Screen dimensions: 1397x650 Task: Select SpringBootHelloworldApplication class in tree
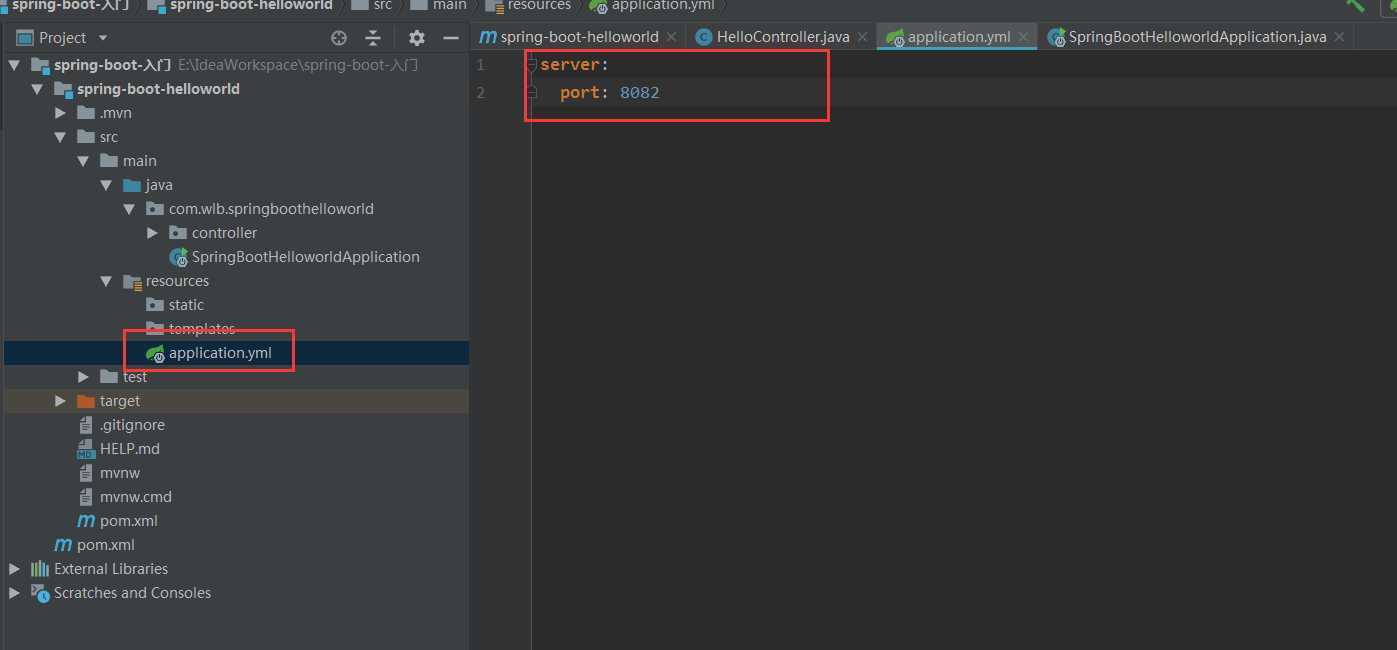point(305,257)
